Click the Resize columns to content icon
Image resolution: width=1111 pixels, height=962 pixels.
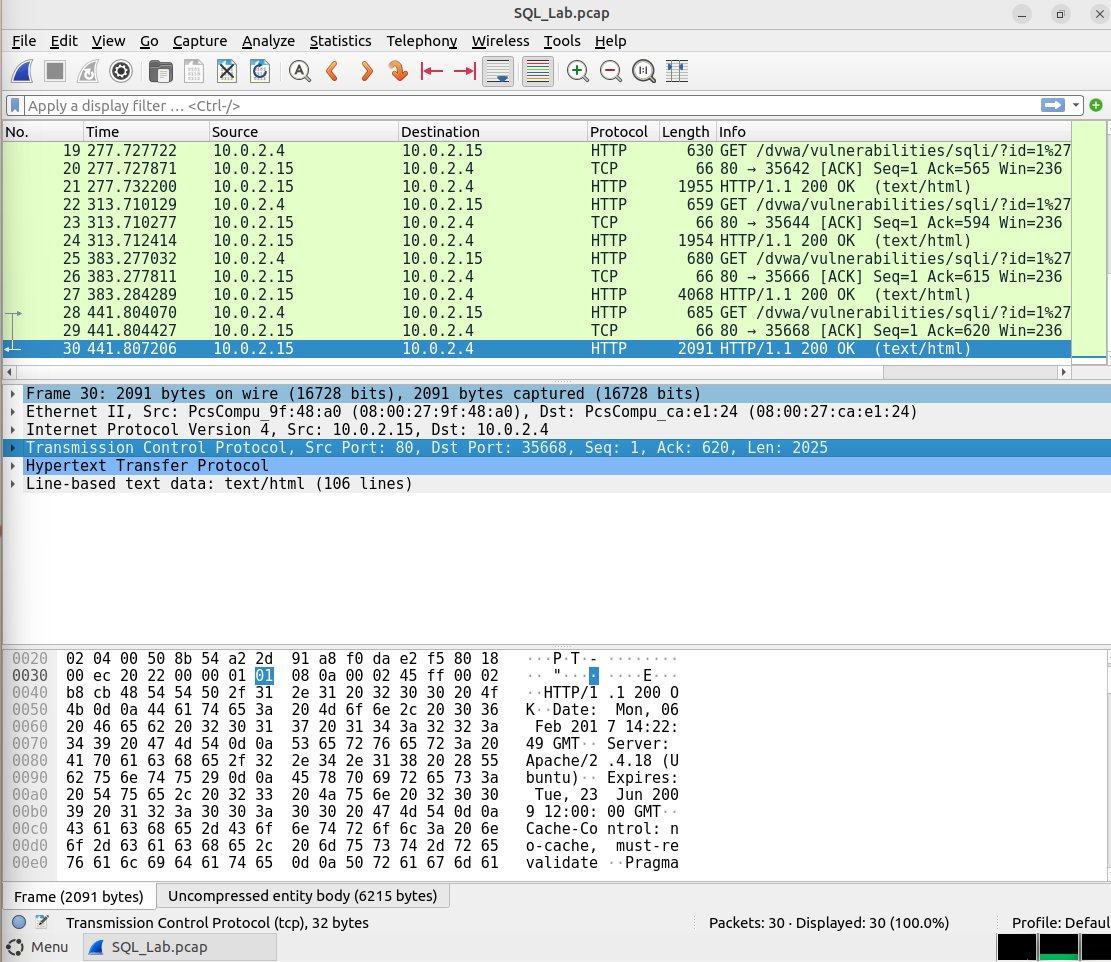[x=677, y=72]
